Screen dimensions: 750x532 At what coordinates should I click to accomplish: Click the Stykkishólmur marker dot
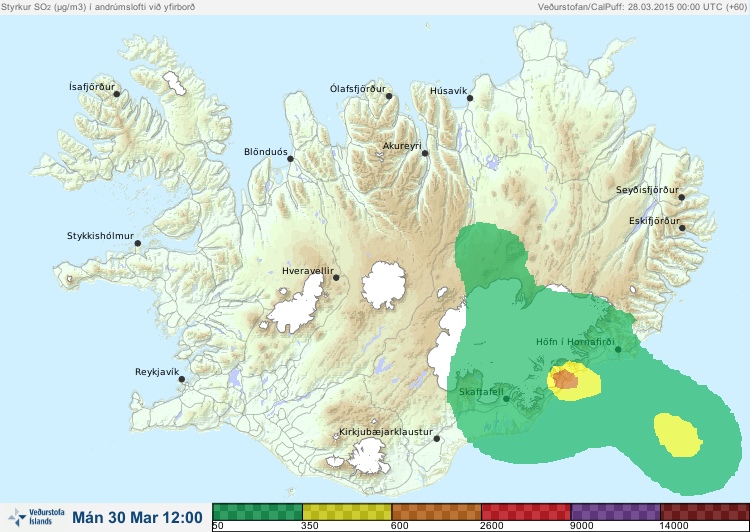point(138,243)
